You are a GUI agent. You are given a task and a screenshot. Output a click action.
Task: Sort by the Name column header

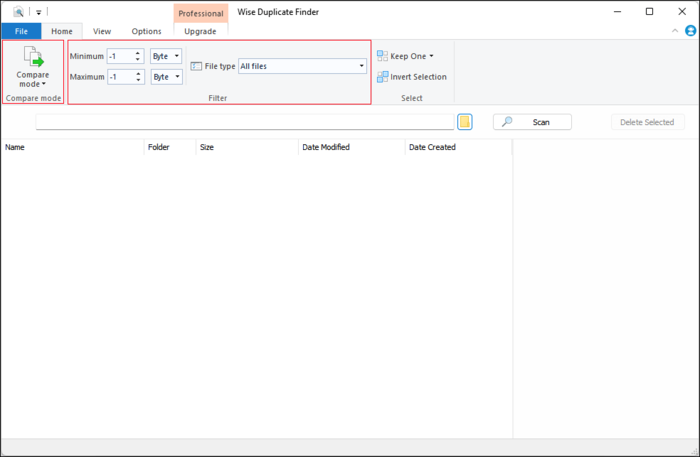click(72, 147)
